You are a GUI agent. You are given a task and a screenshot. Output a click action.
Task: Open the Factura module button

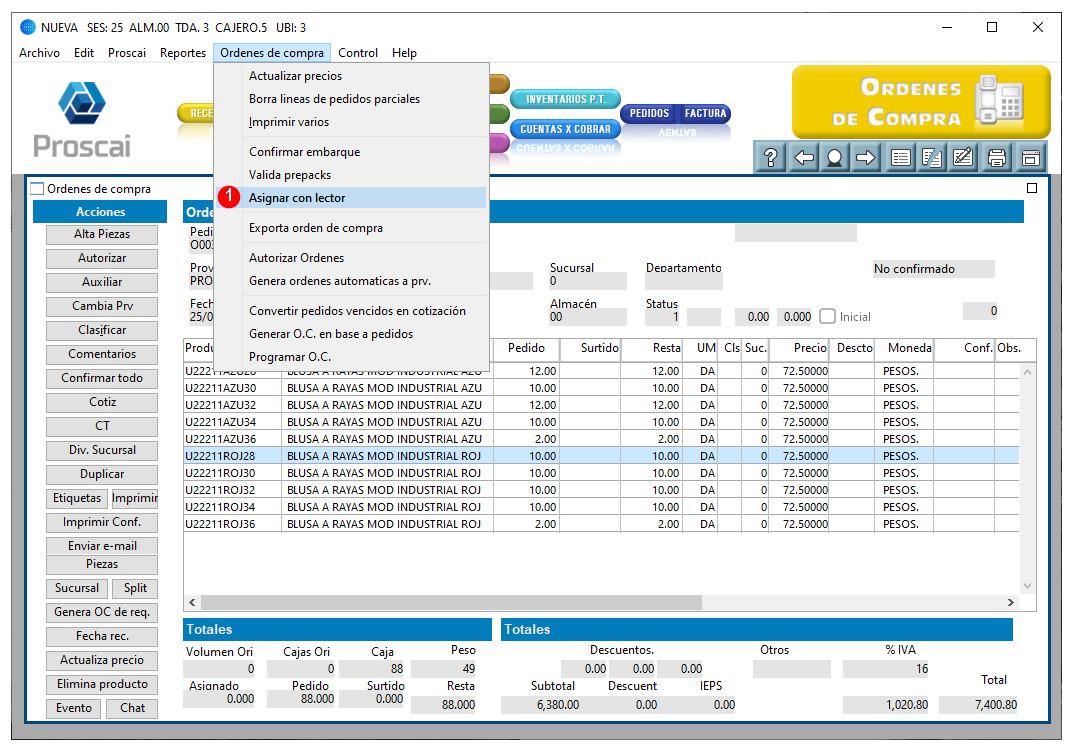pyautogui.click(x=705, y=113)
